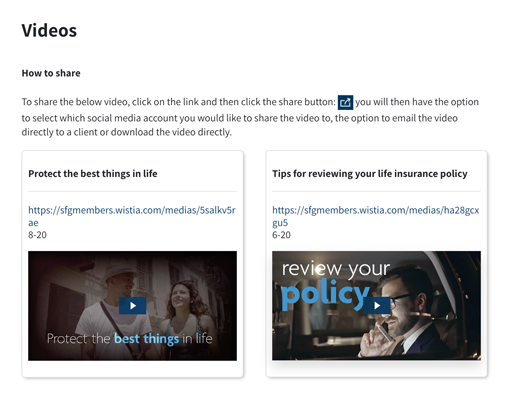
Task: Click the 6-20 label under second link
Action: coord(281,235)
